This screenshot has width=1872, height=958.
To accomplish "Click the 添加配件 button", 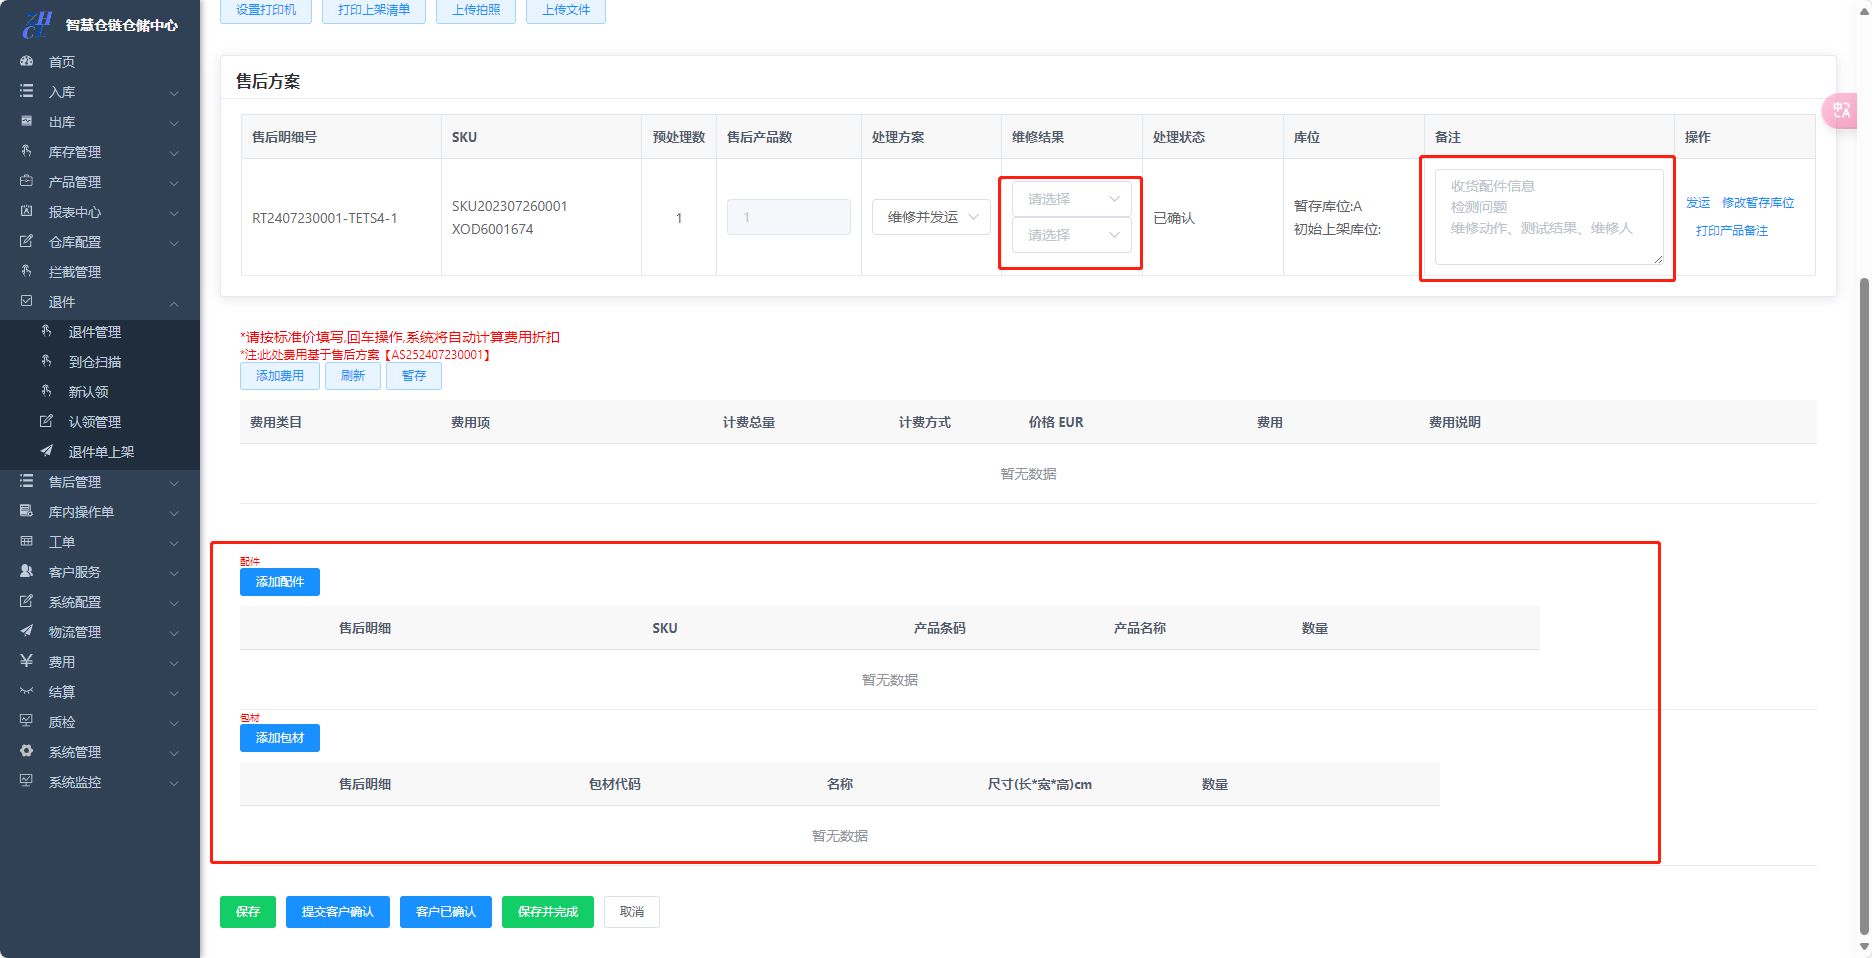I will [280, 582].
